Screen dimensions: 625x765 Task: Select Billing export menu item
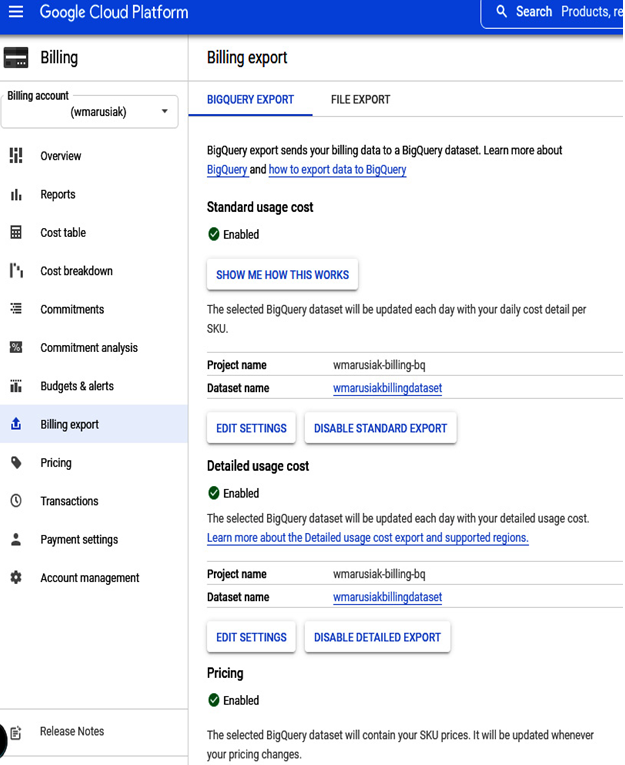point(94,424)
